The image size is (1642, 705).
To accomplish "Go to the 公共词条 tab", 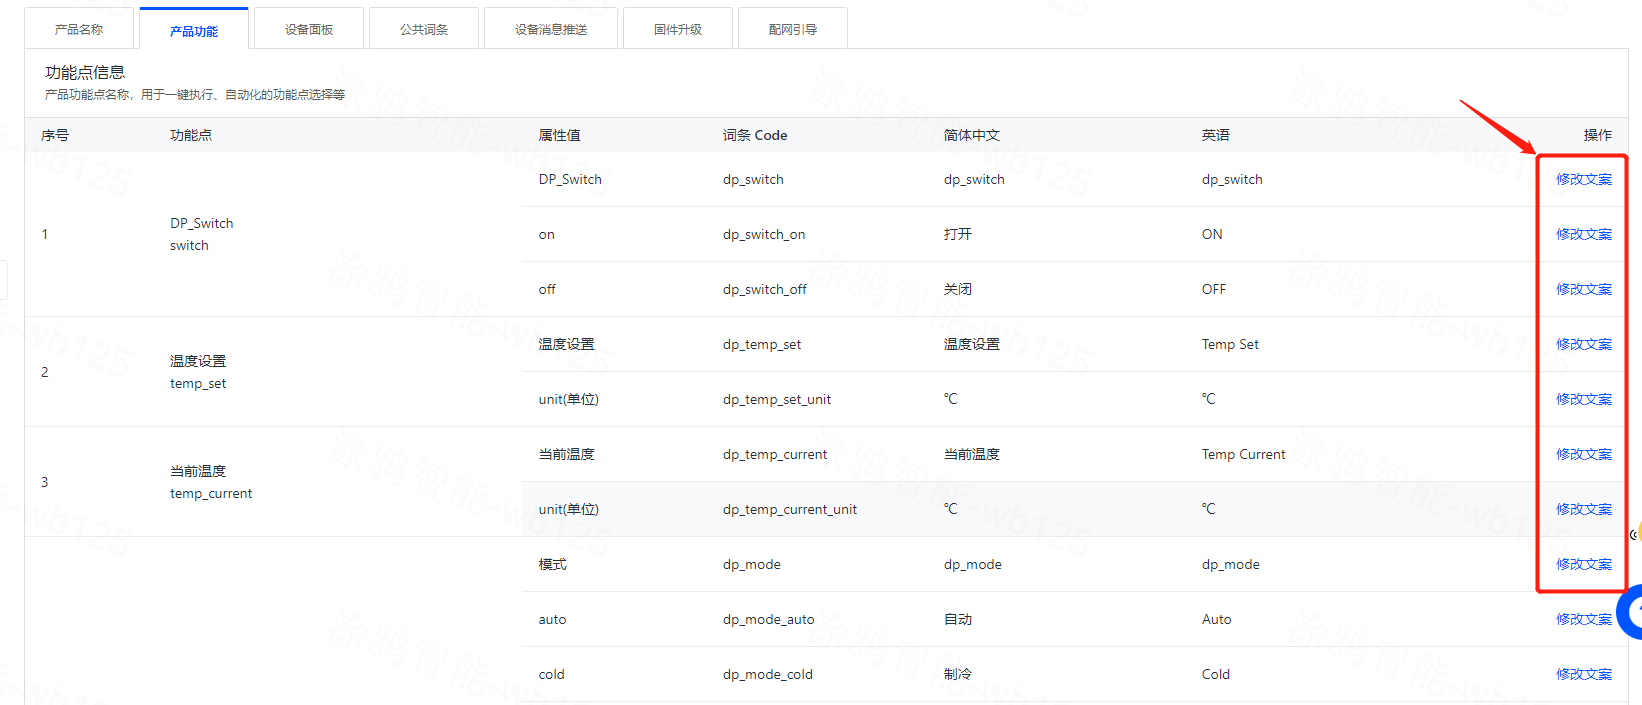I will click(424, 29).
